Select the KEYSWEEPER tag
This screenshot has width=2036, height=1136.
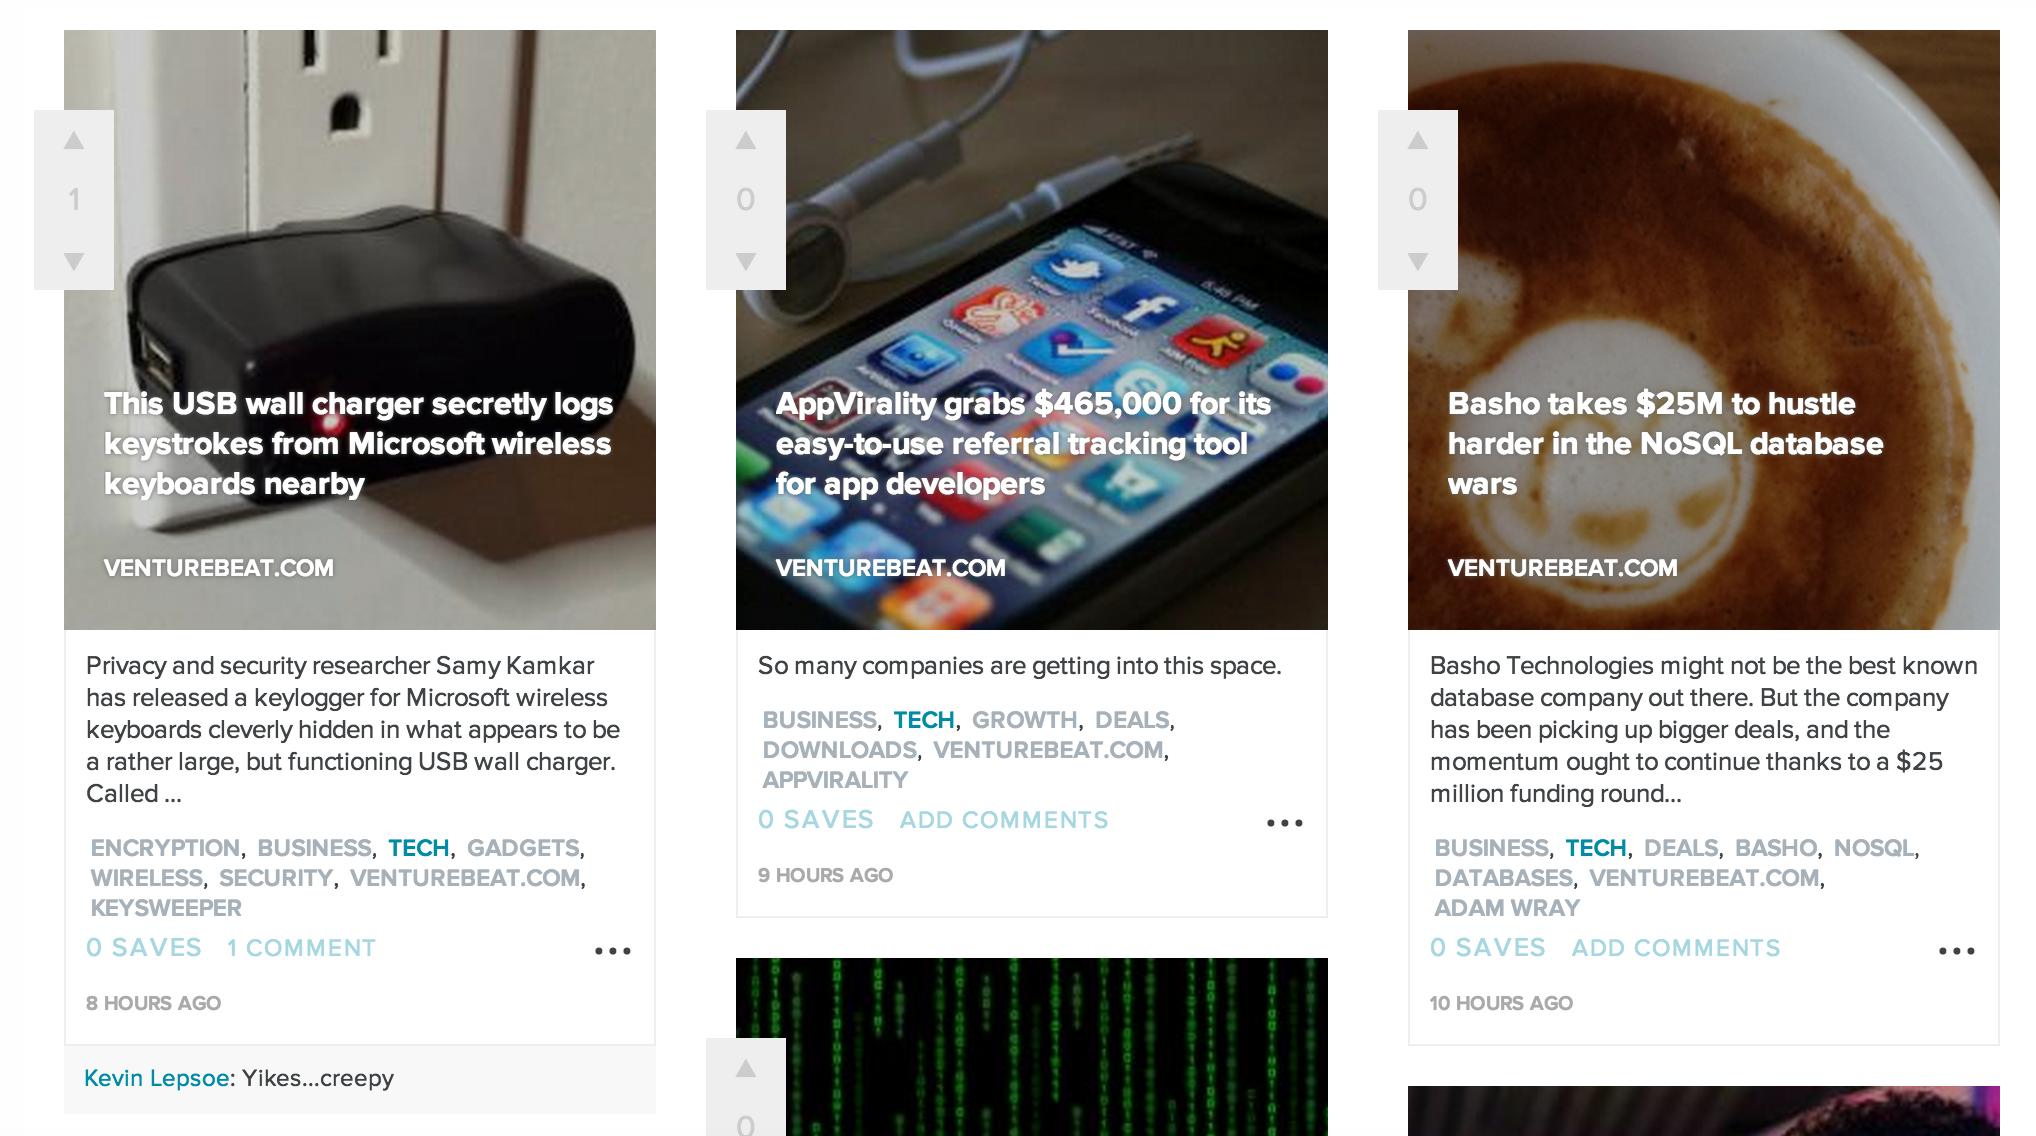166,908
